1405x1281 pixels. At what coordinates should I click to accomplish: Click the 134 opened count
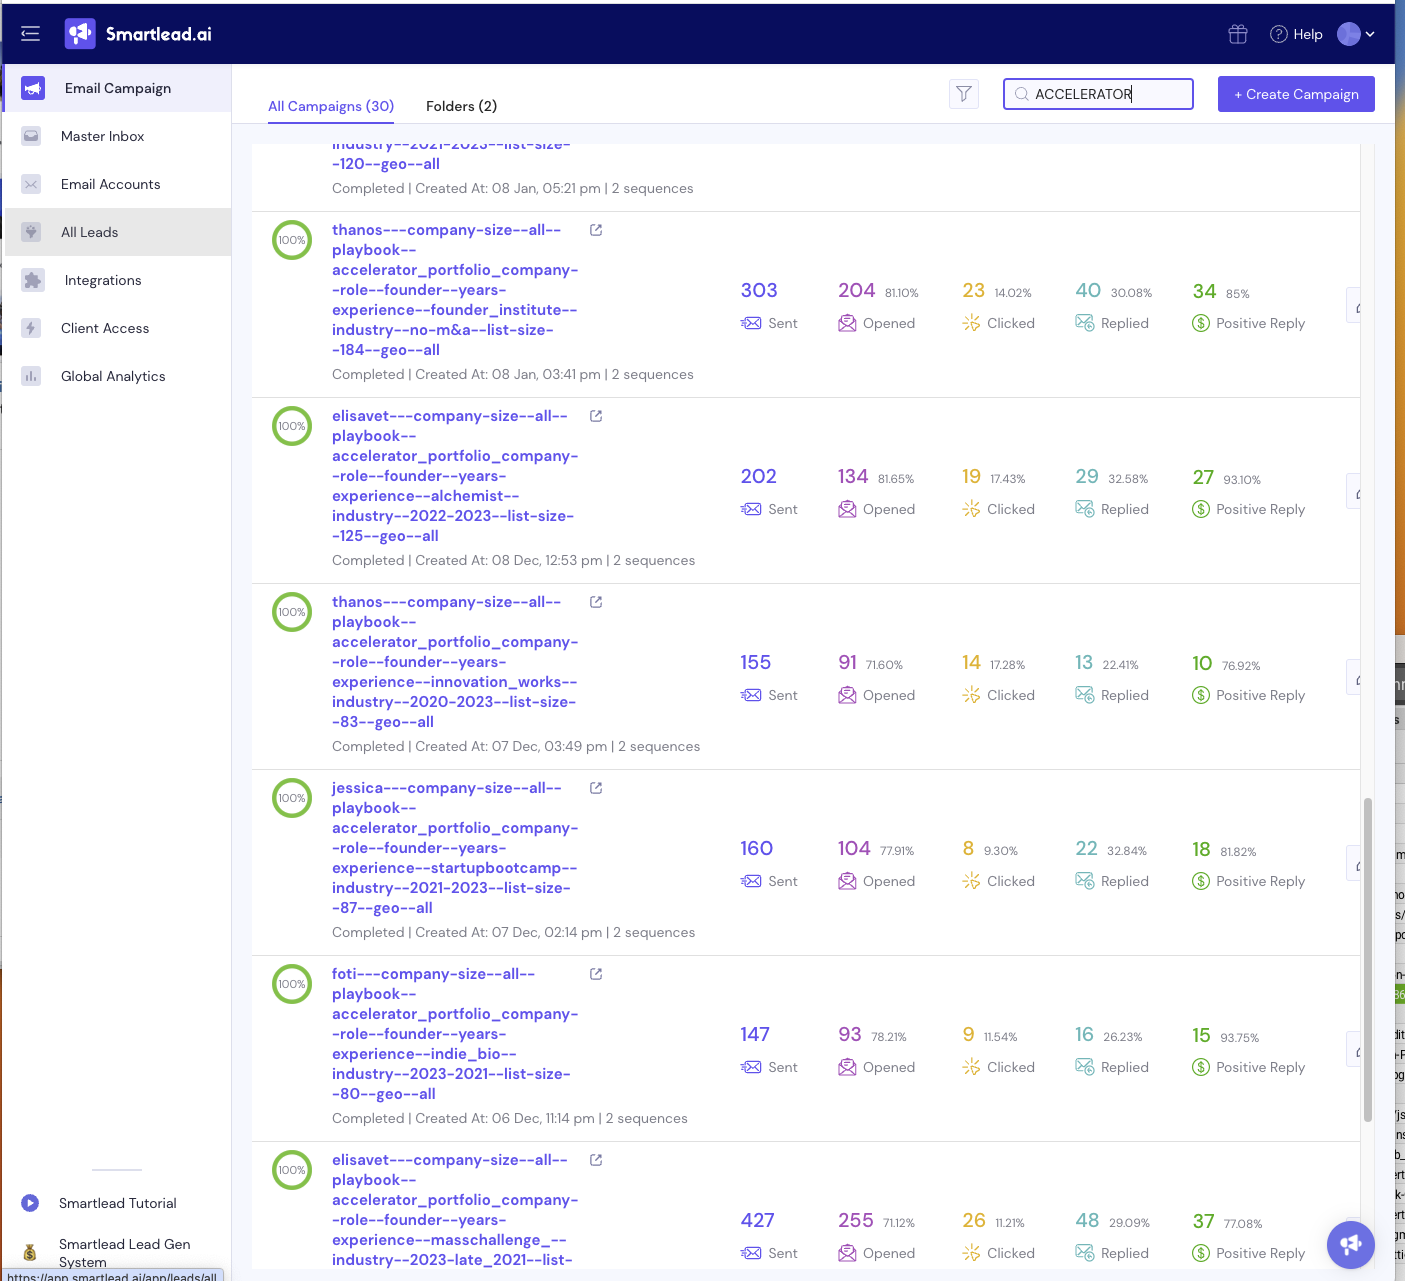tap(853, 476)
